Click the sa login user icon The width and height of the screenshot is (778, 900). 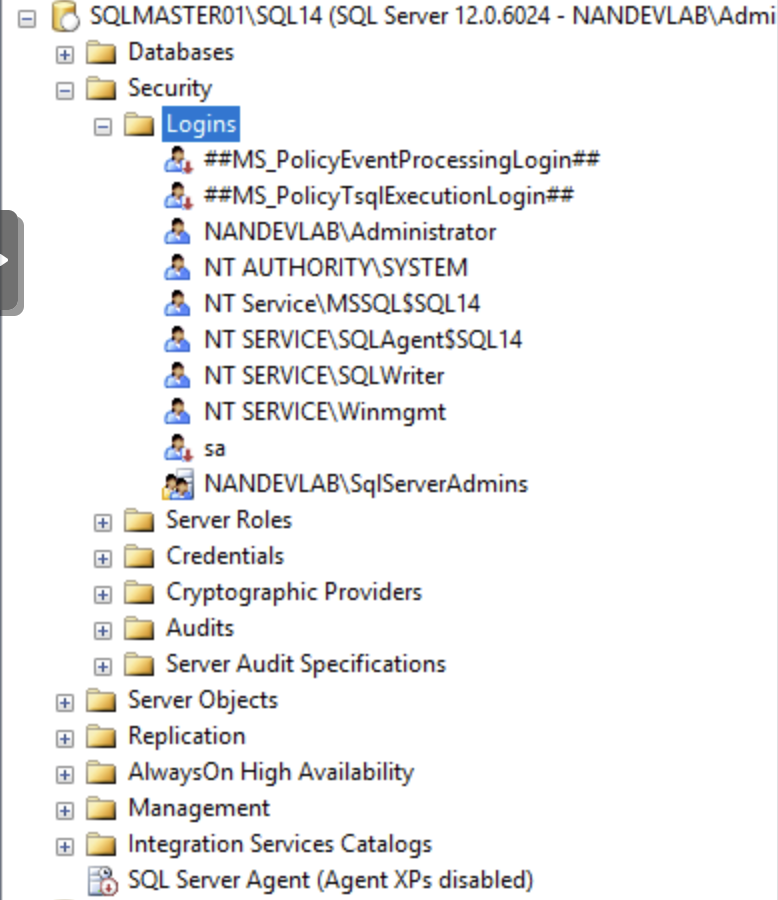click(x=177, y=448)
